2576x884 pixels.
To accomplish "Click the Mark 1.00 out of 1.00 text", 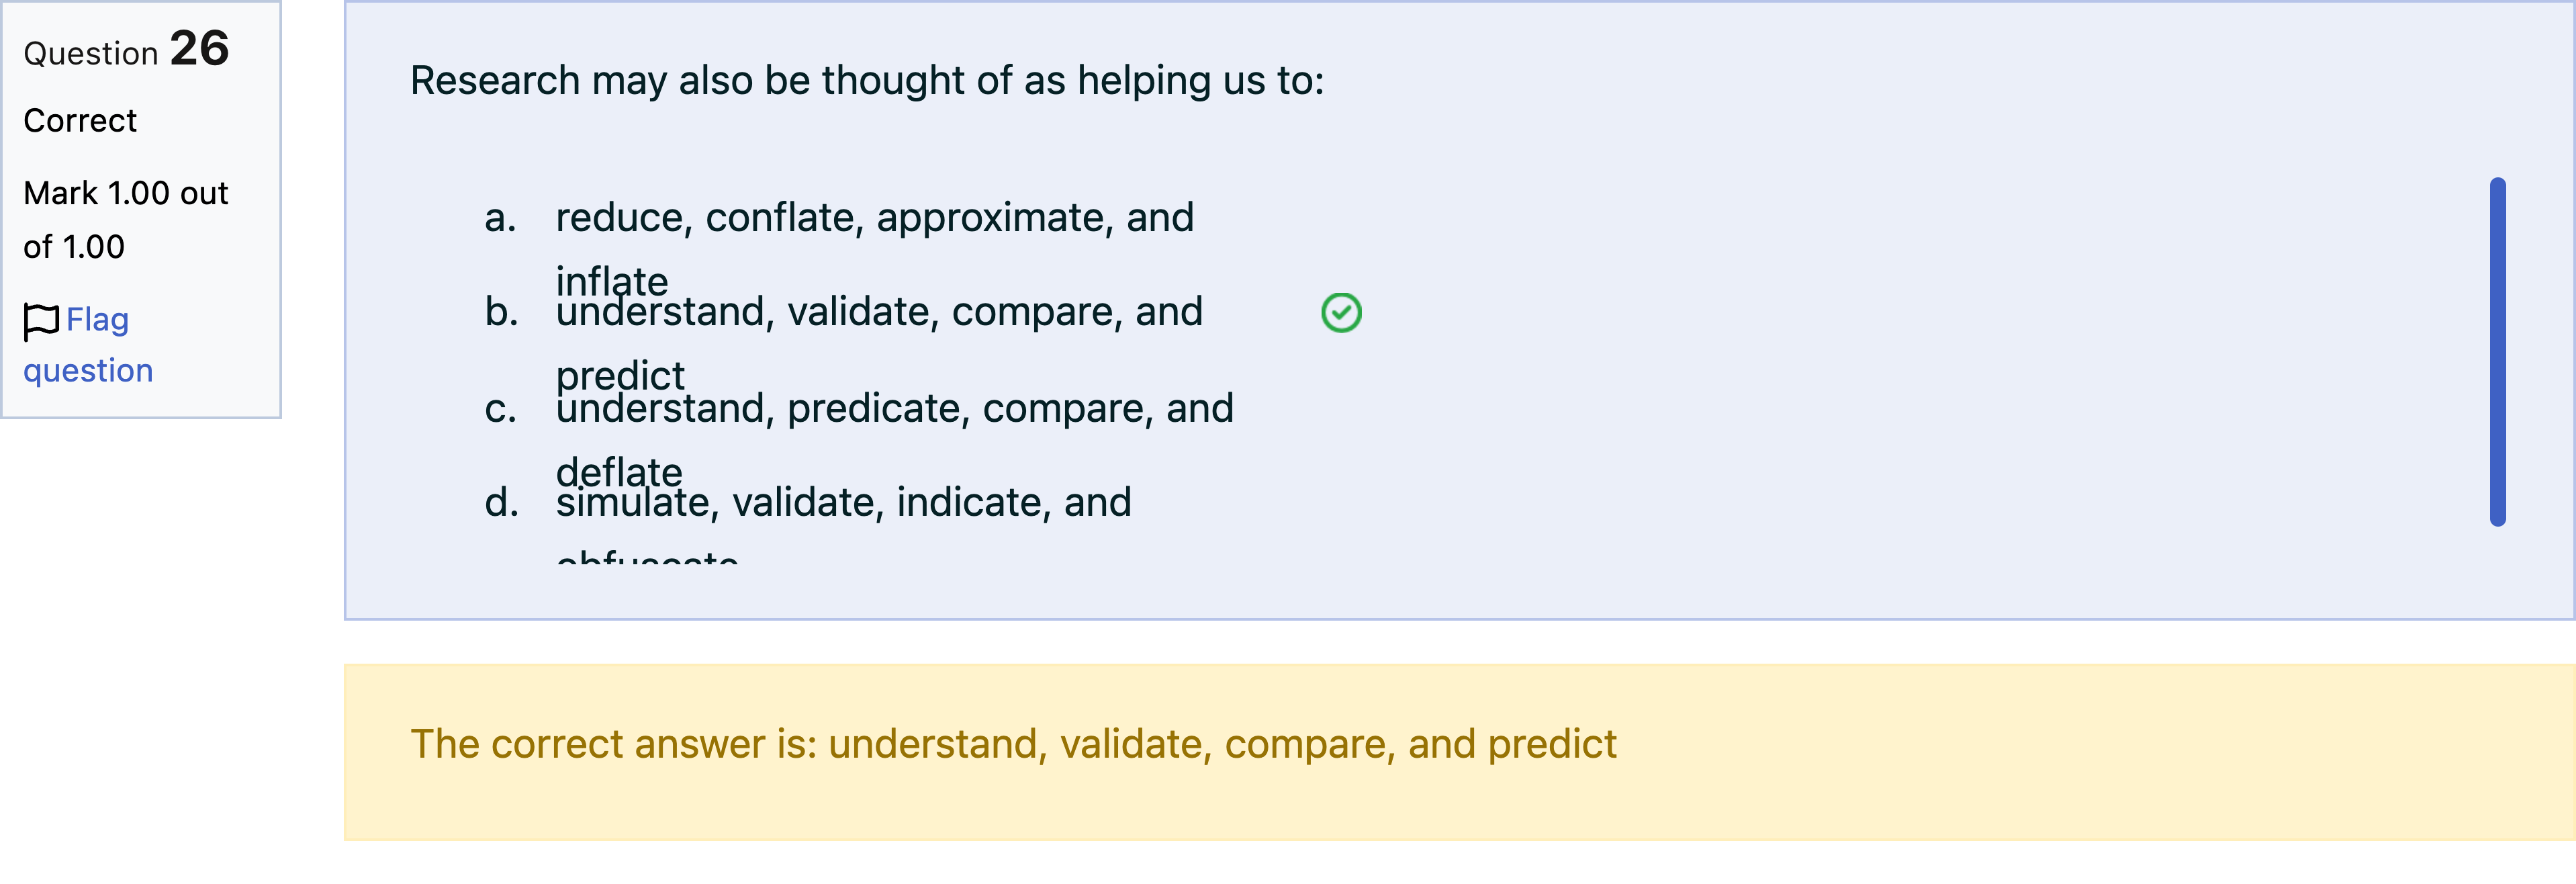I will [x=126, y=220].
